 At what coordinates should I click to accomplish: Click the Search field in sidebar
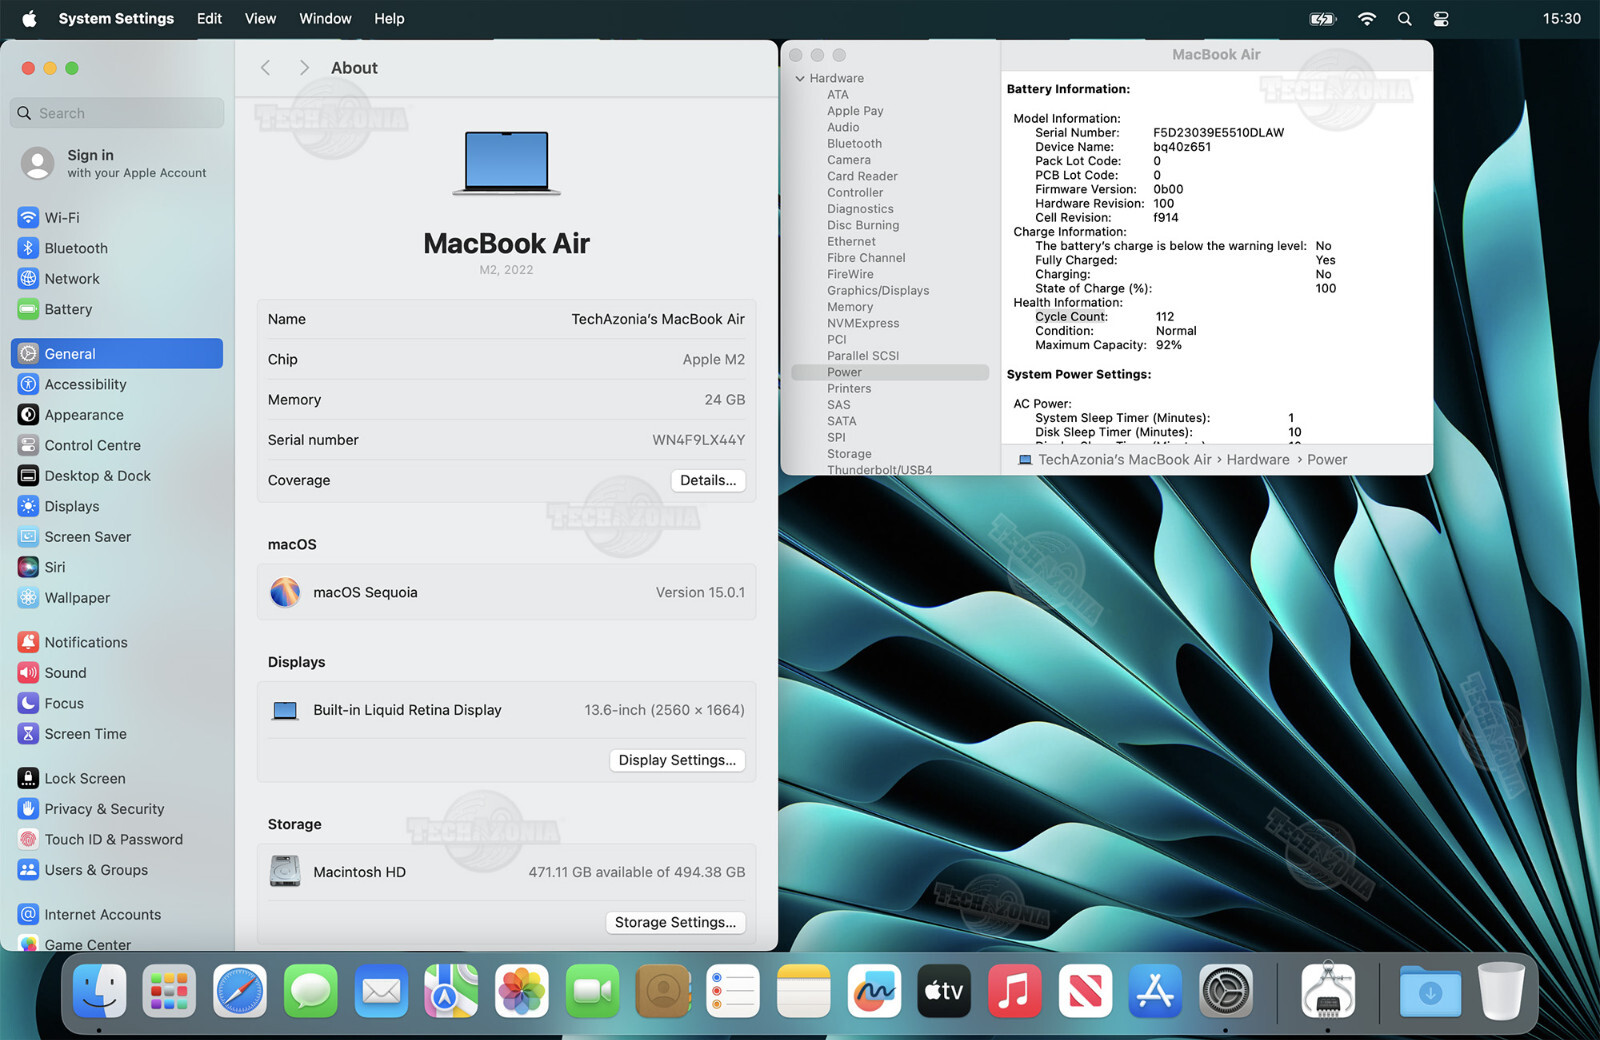tap(117, 113)
